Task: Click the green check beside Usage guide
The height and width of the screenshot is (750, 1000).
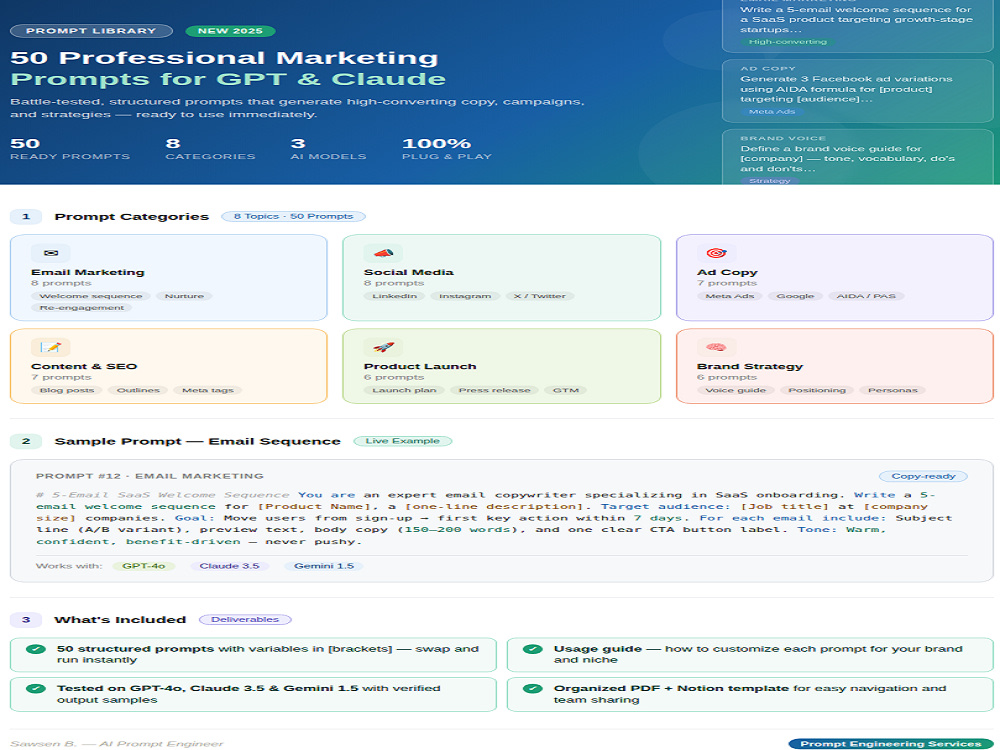Action: pos(533,649)
